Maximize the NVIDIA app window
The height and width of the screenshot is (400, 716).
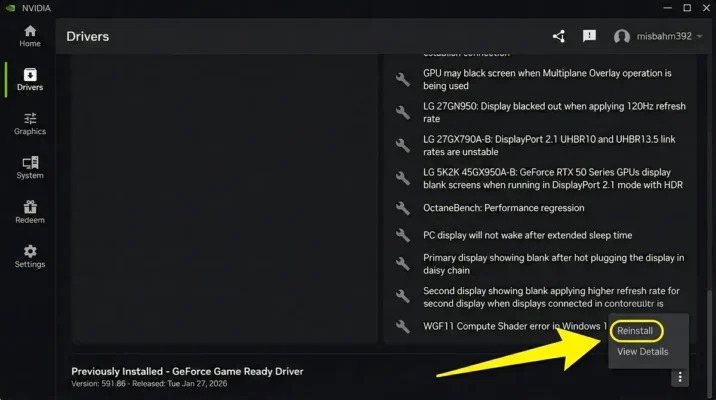pyautogui.click(x=687, y=8)
